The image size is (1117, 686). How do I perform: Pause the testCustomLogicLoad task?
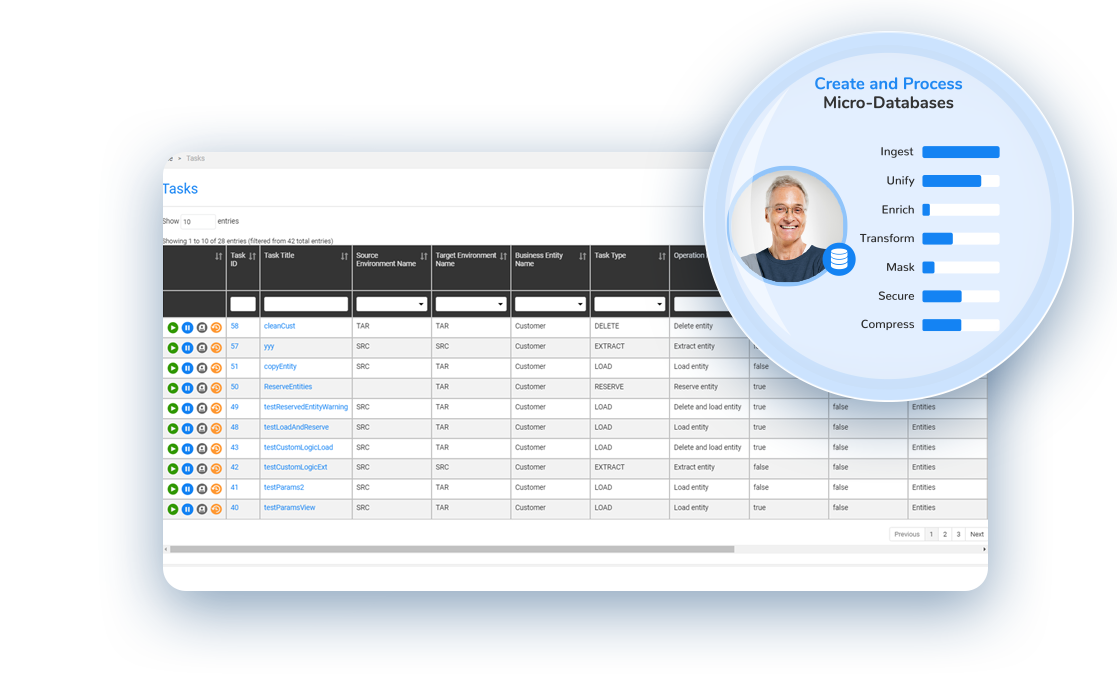pos(187,447)
